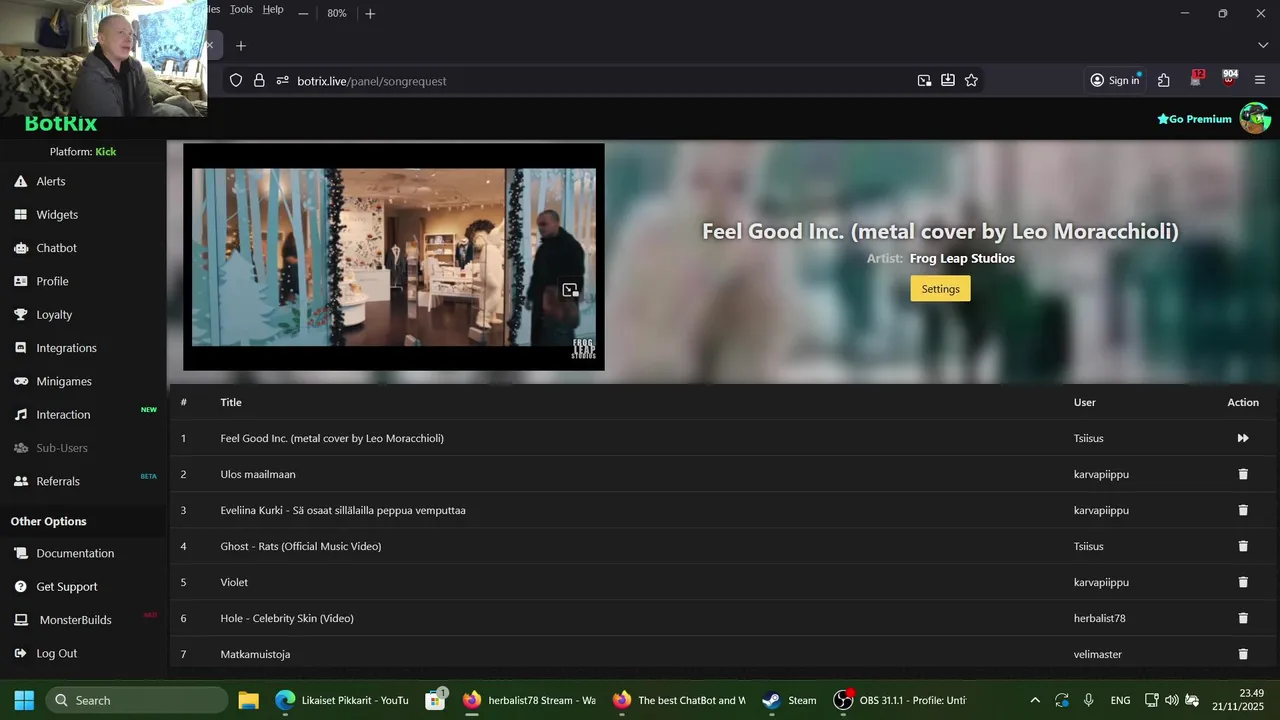Remove the Violet song request

[1243, 582]
